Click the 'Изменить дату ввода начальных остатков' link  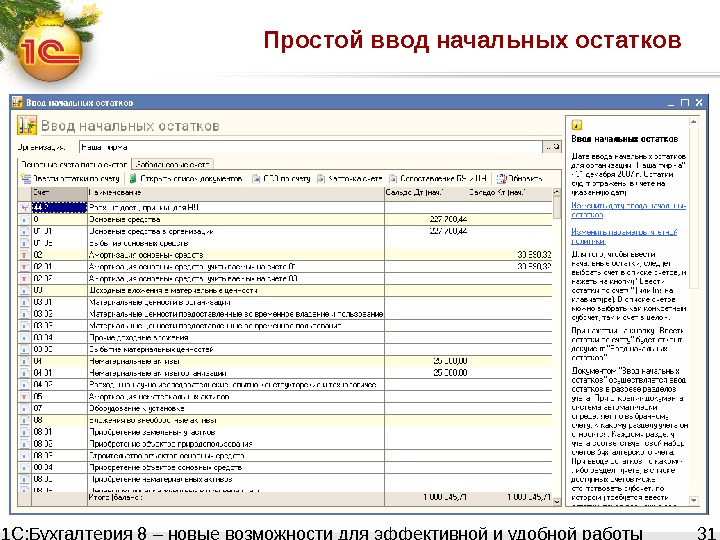click(628, 210)
